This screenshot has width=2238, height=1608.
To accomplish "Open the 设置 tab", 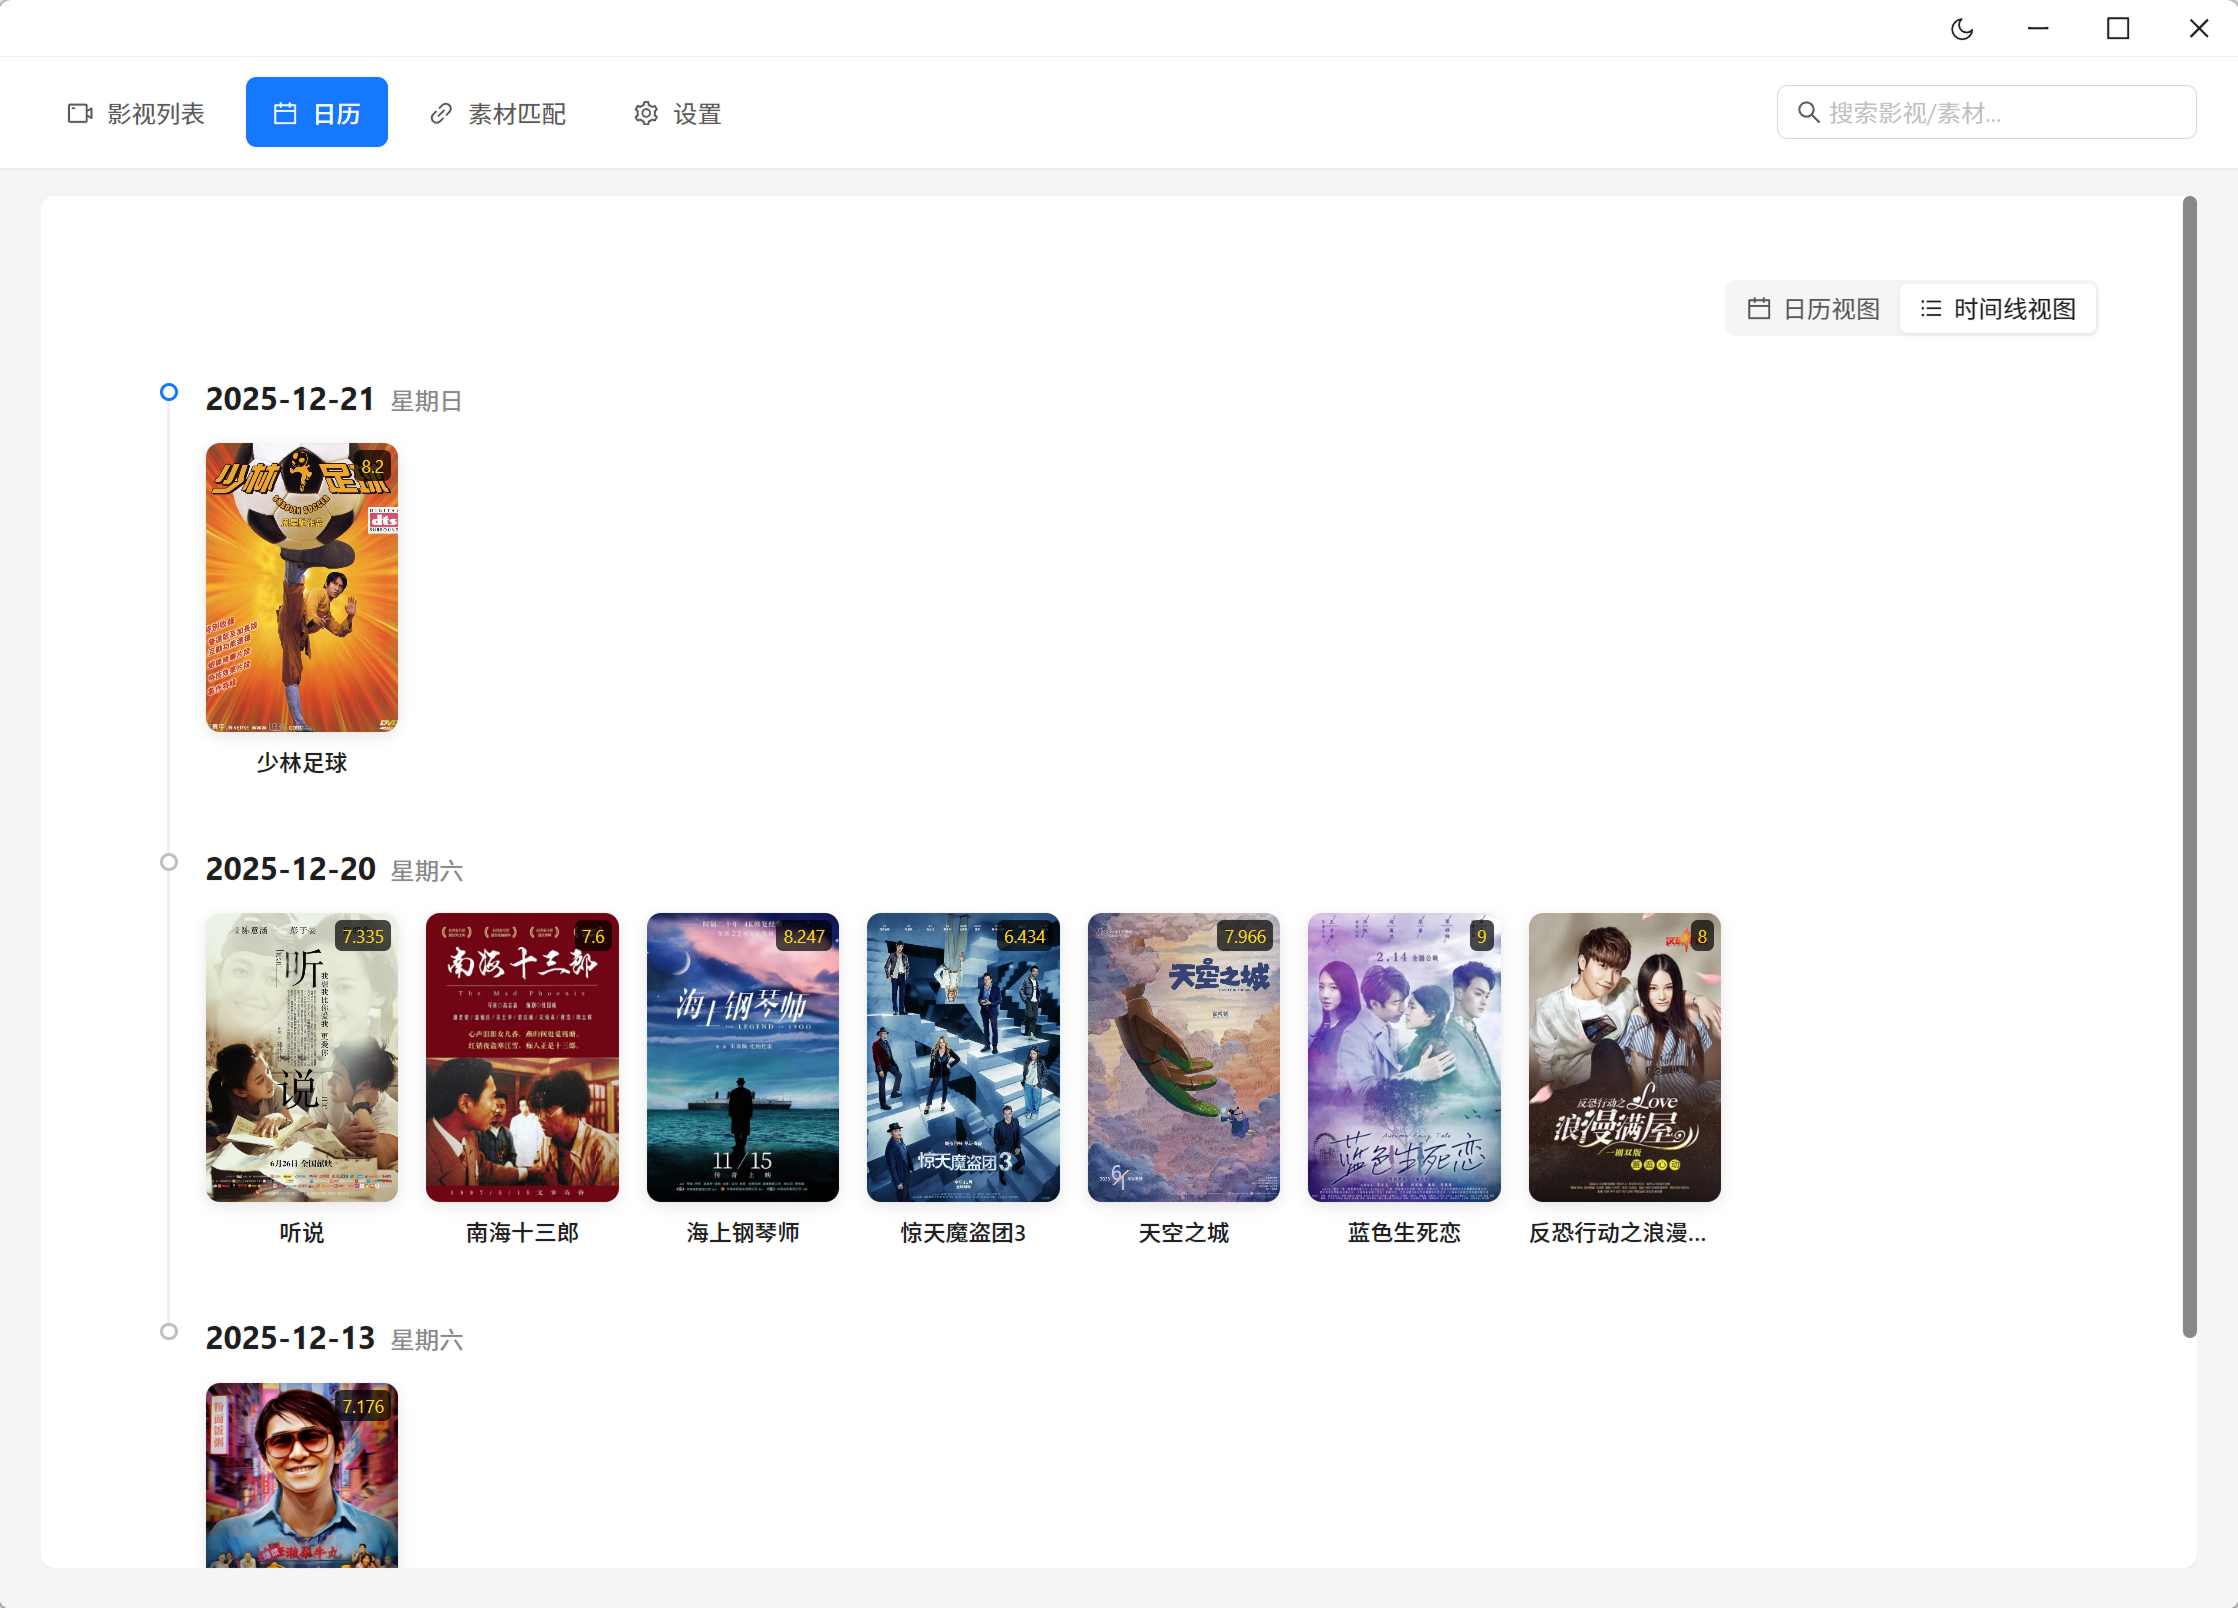I will [678, 113].
